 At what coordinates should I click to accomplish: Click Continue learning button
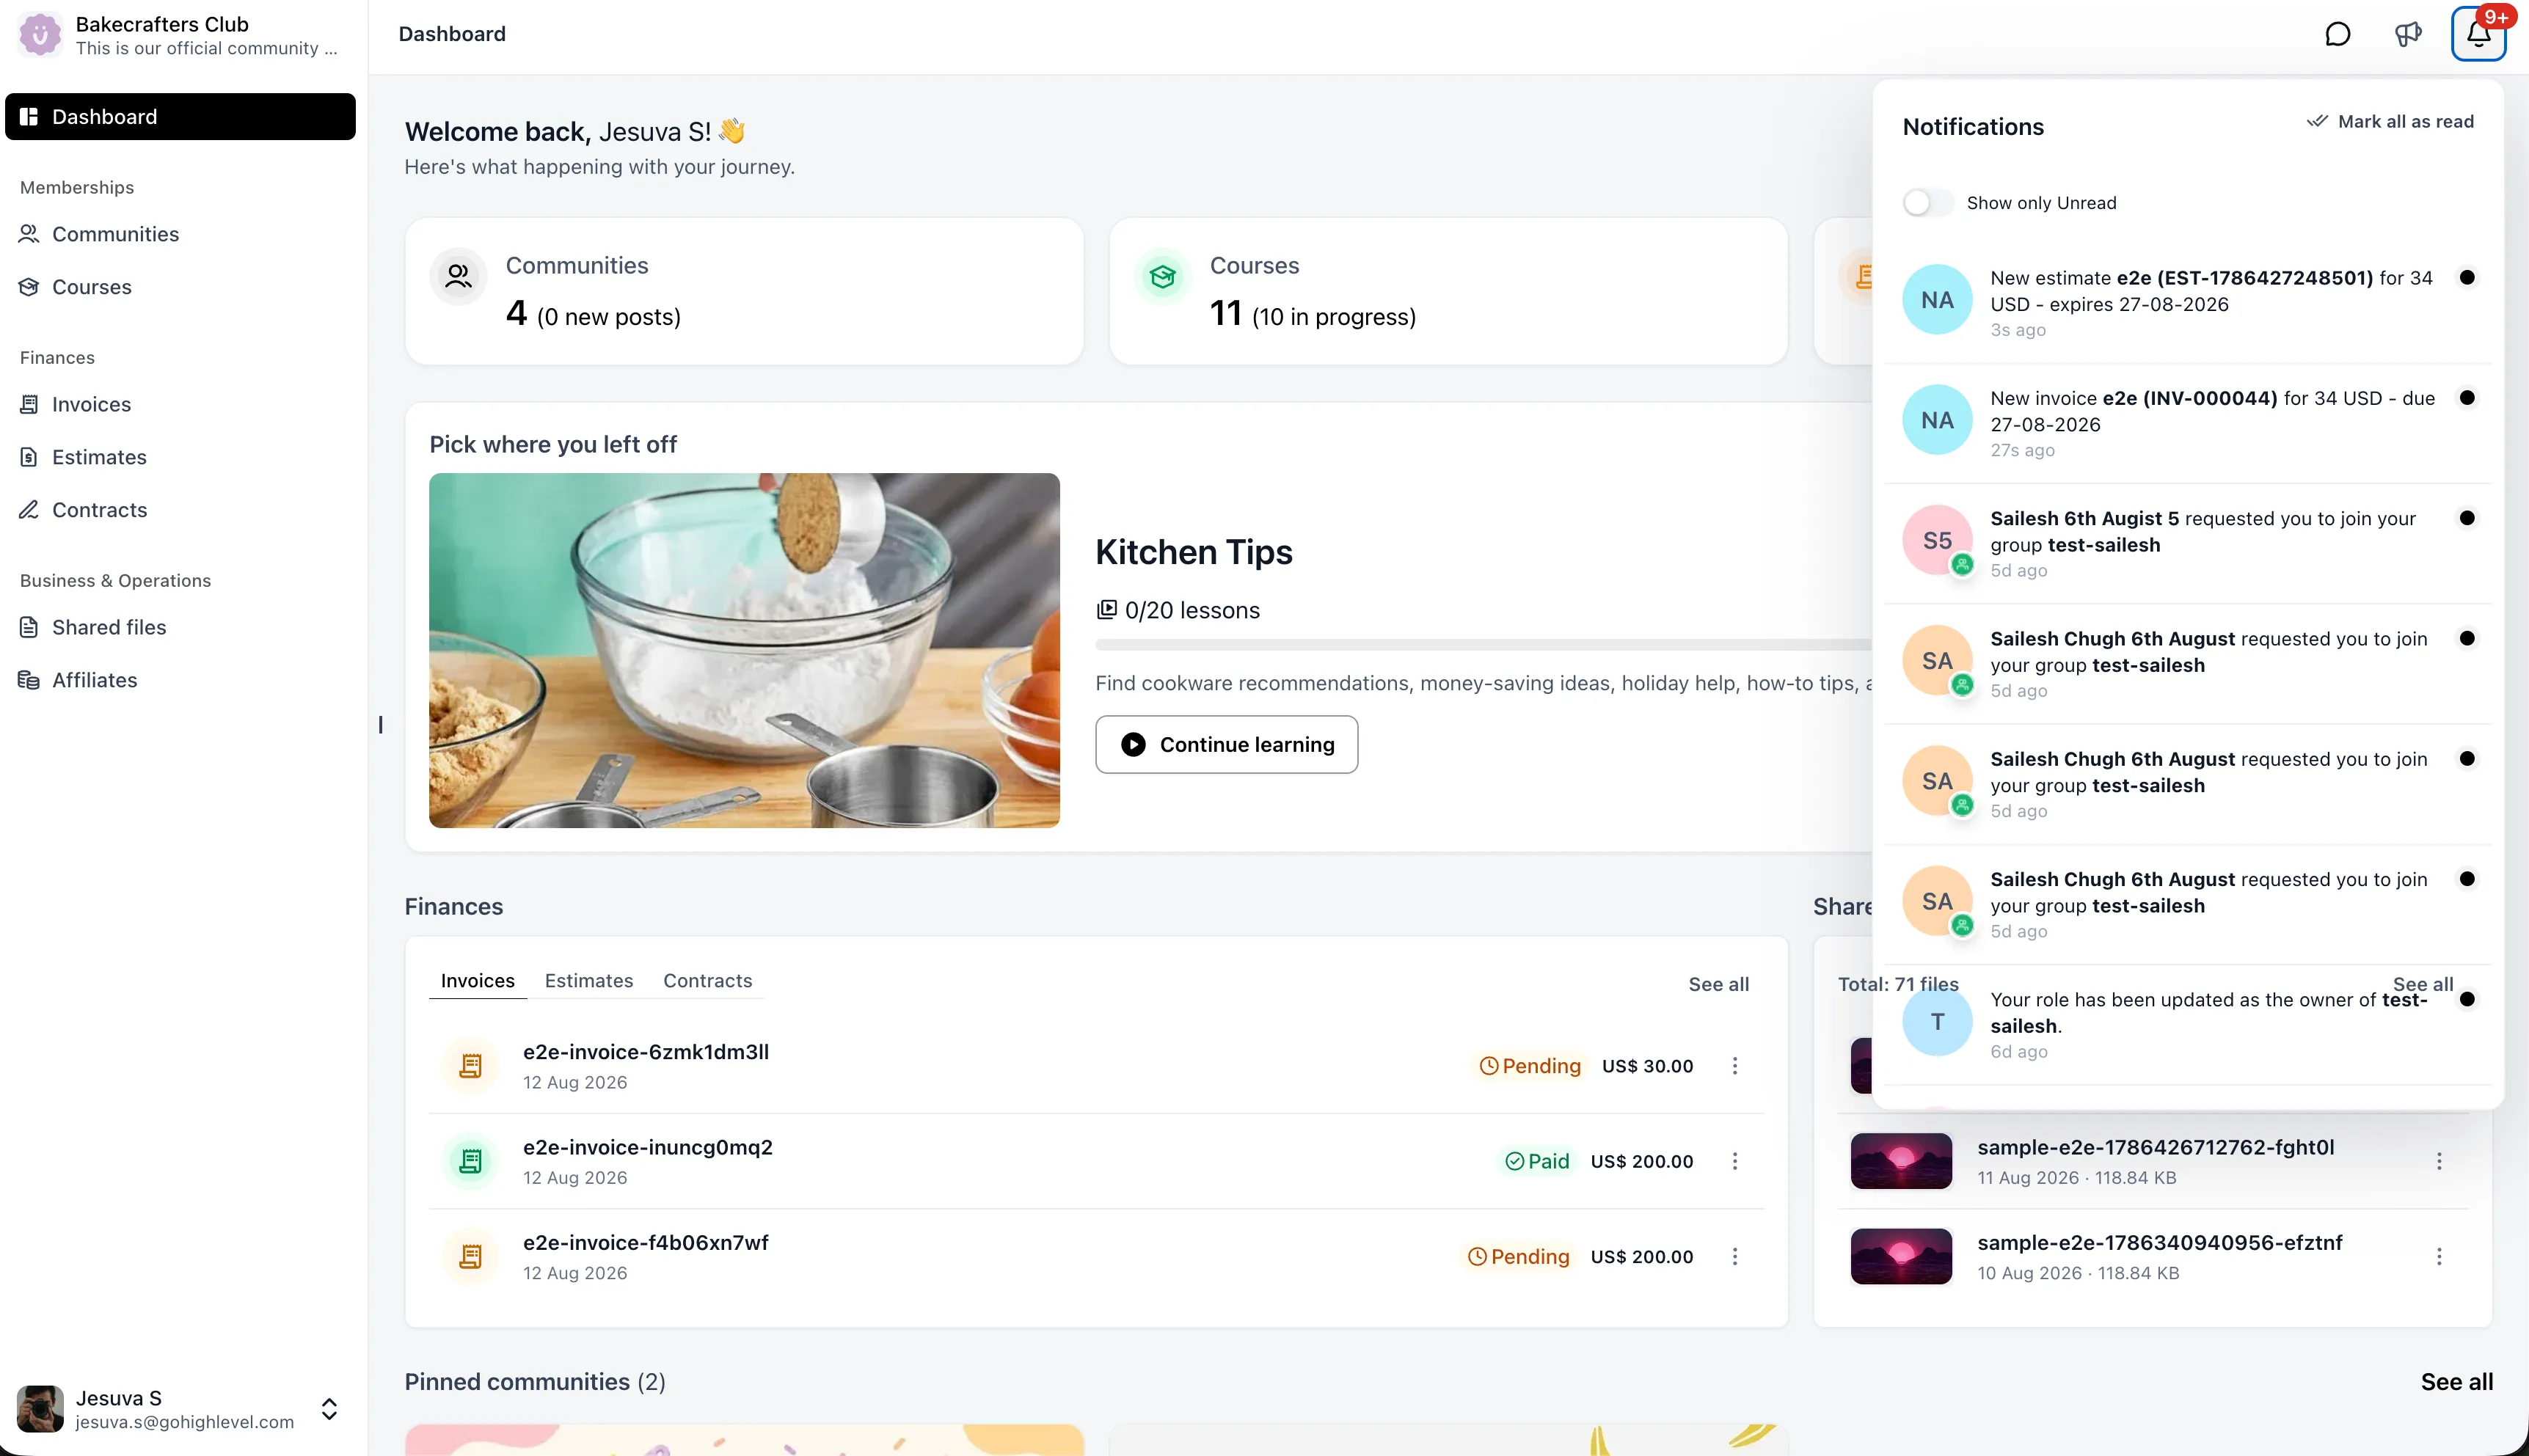[1226, 744]
